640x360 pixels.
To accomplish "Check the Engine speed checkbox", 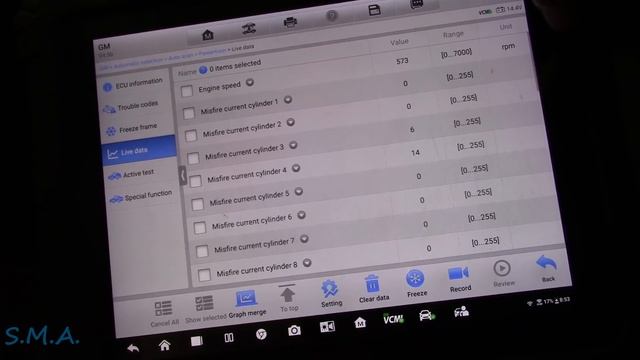I will coord(187,91).
